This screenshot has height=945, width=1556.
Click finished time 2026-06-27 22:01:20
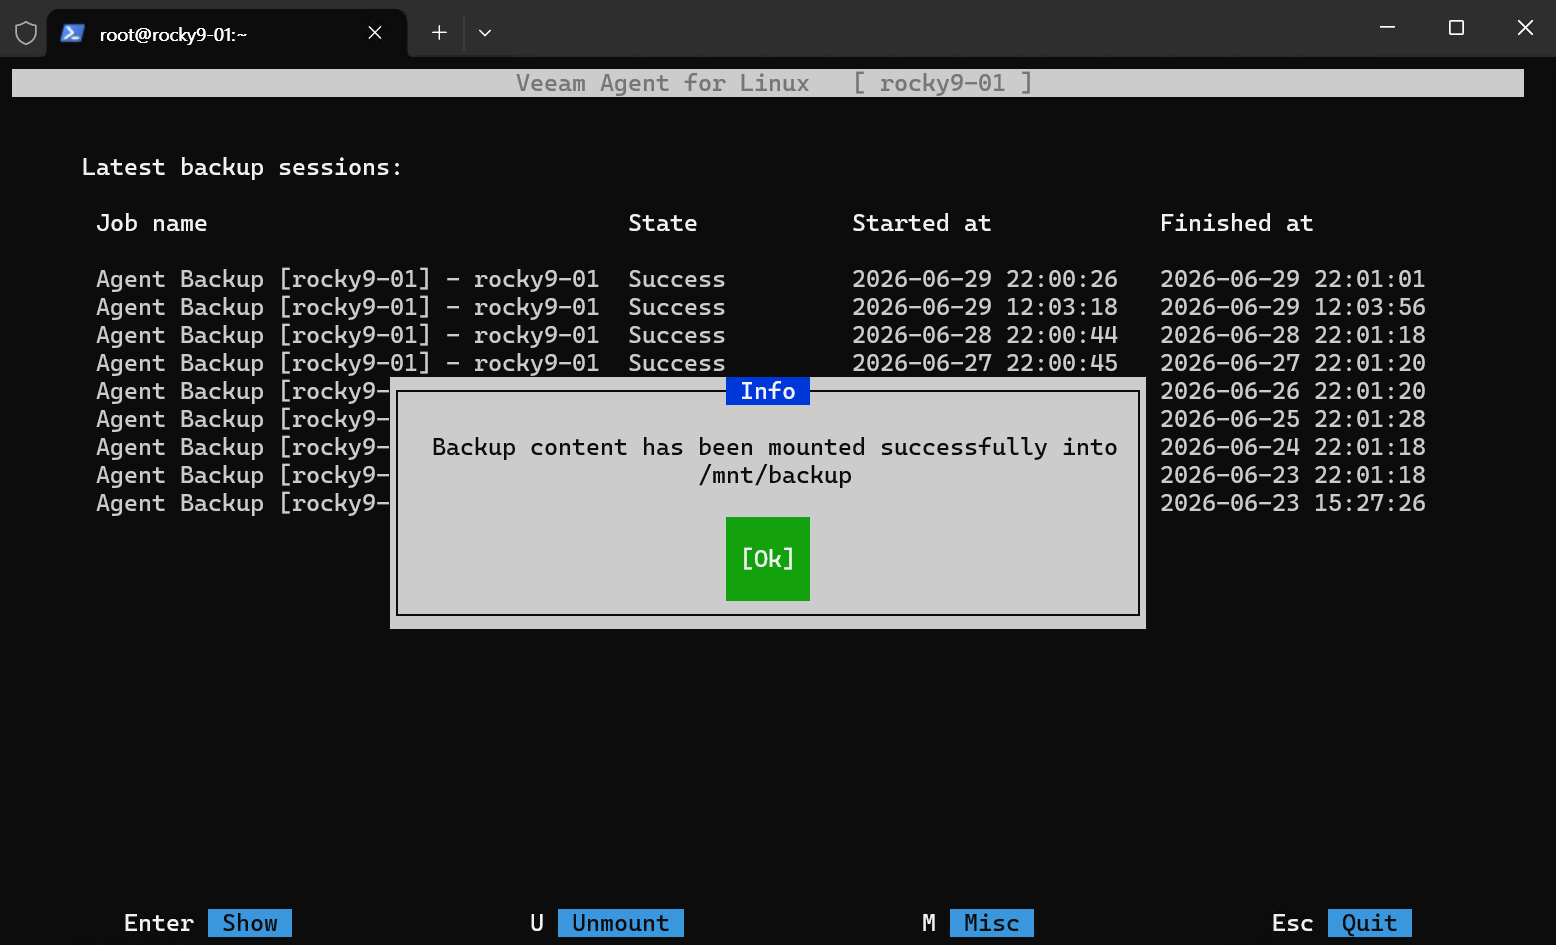[x=1293, y=363]
